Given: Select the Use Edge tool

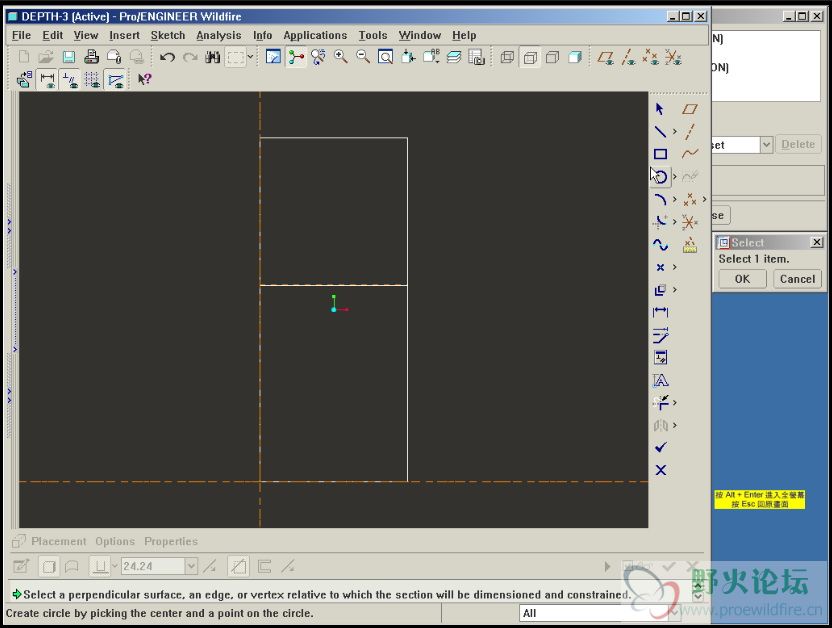Looking at the screenshot, I should coord(660,290).
